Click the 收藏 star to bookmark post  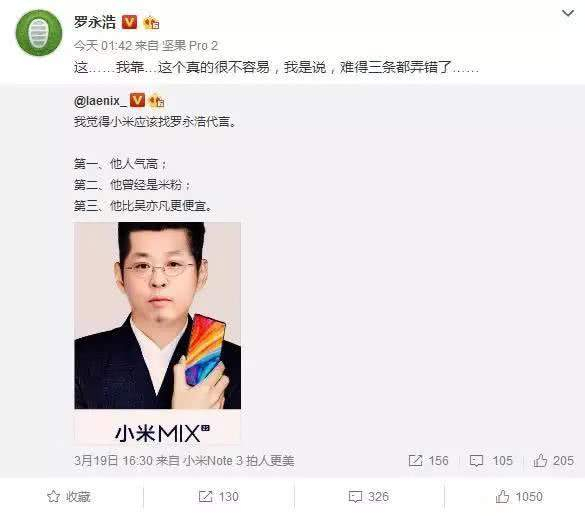click(x=69, y=496)
